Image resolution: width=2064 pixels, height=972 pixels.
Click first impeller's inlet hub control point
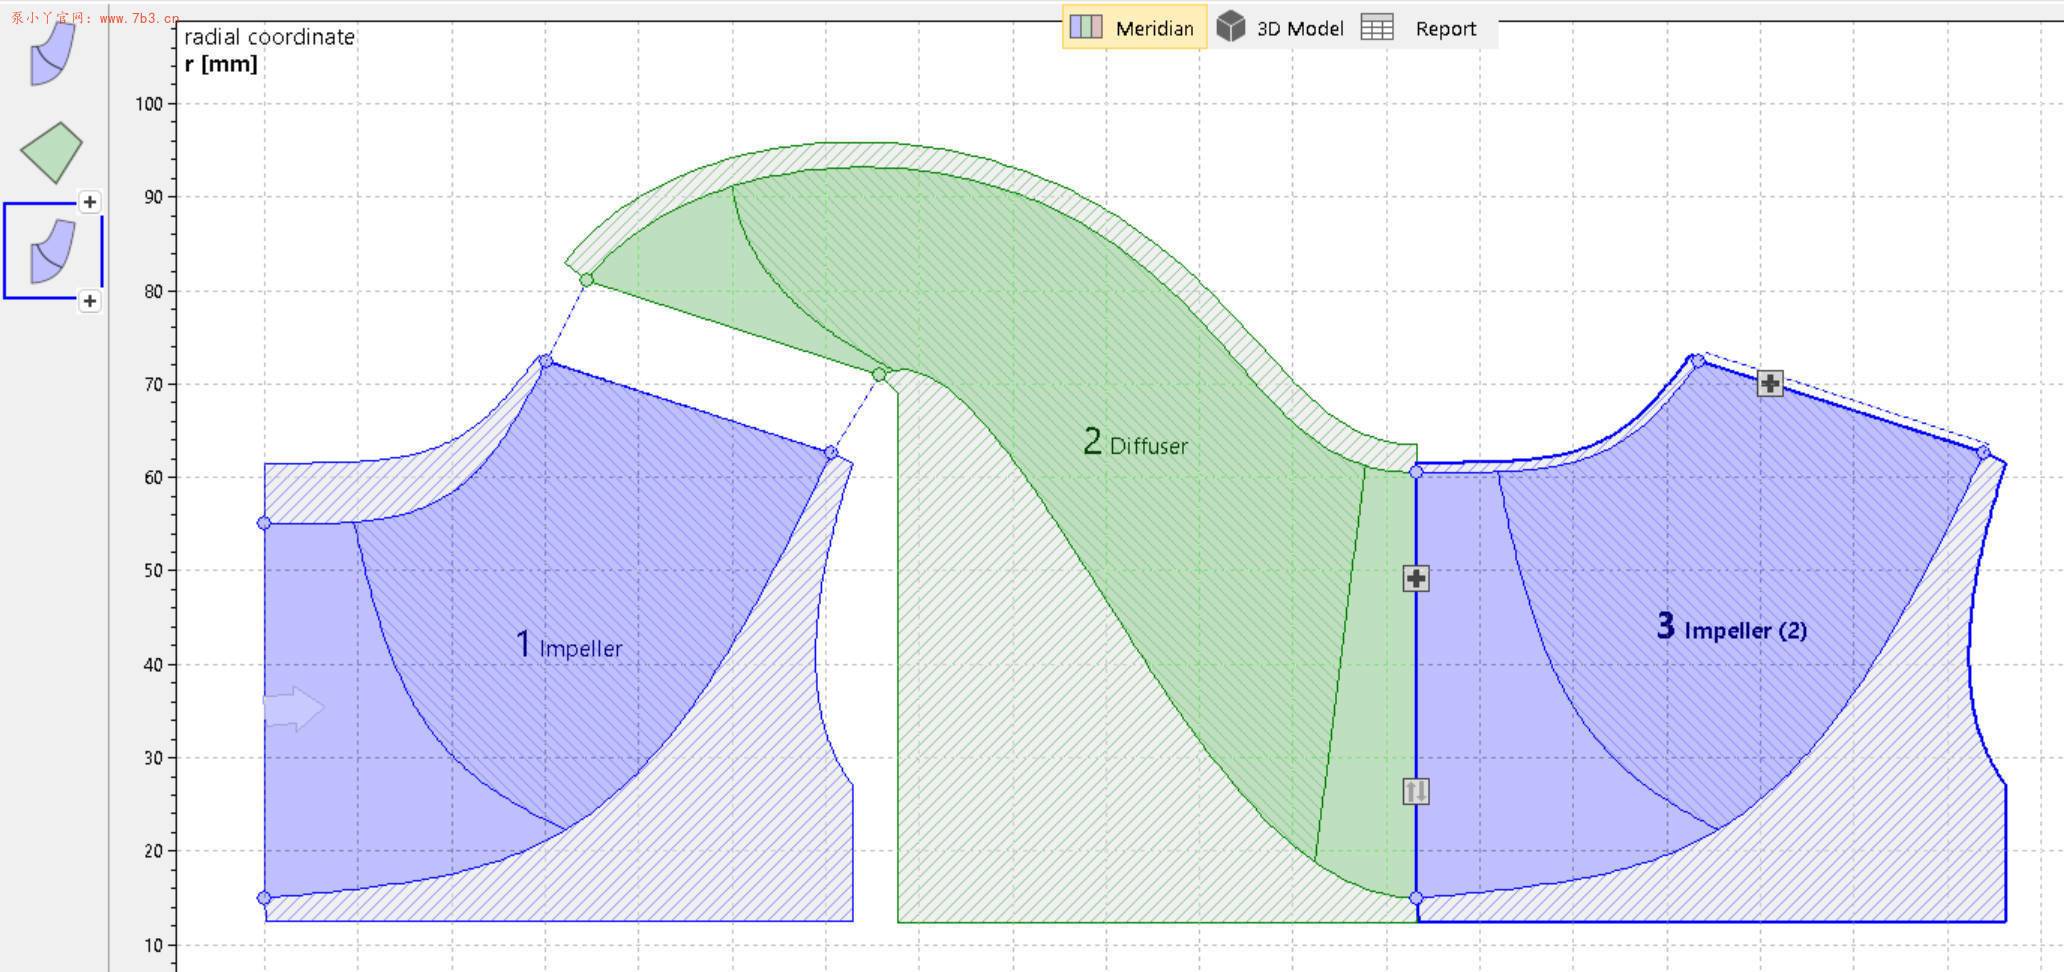click(264, 898)
